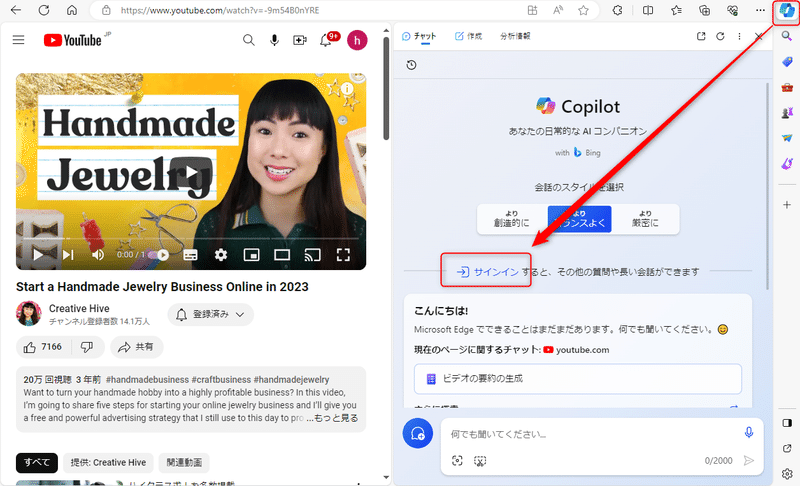
Task: Select the 関連動画 filter chip
Action: (184, 463)
